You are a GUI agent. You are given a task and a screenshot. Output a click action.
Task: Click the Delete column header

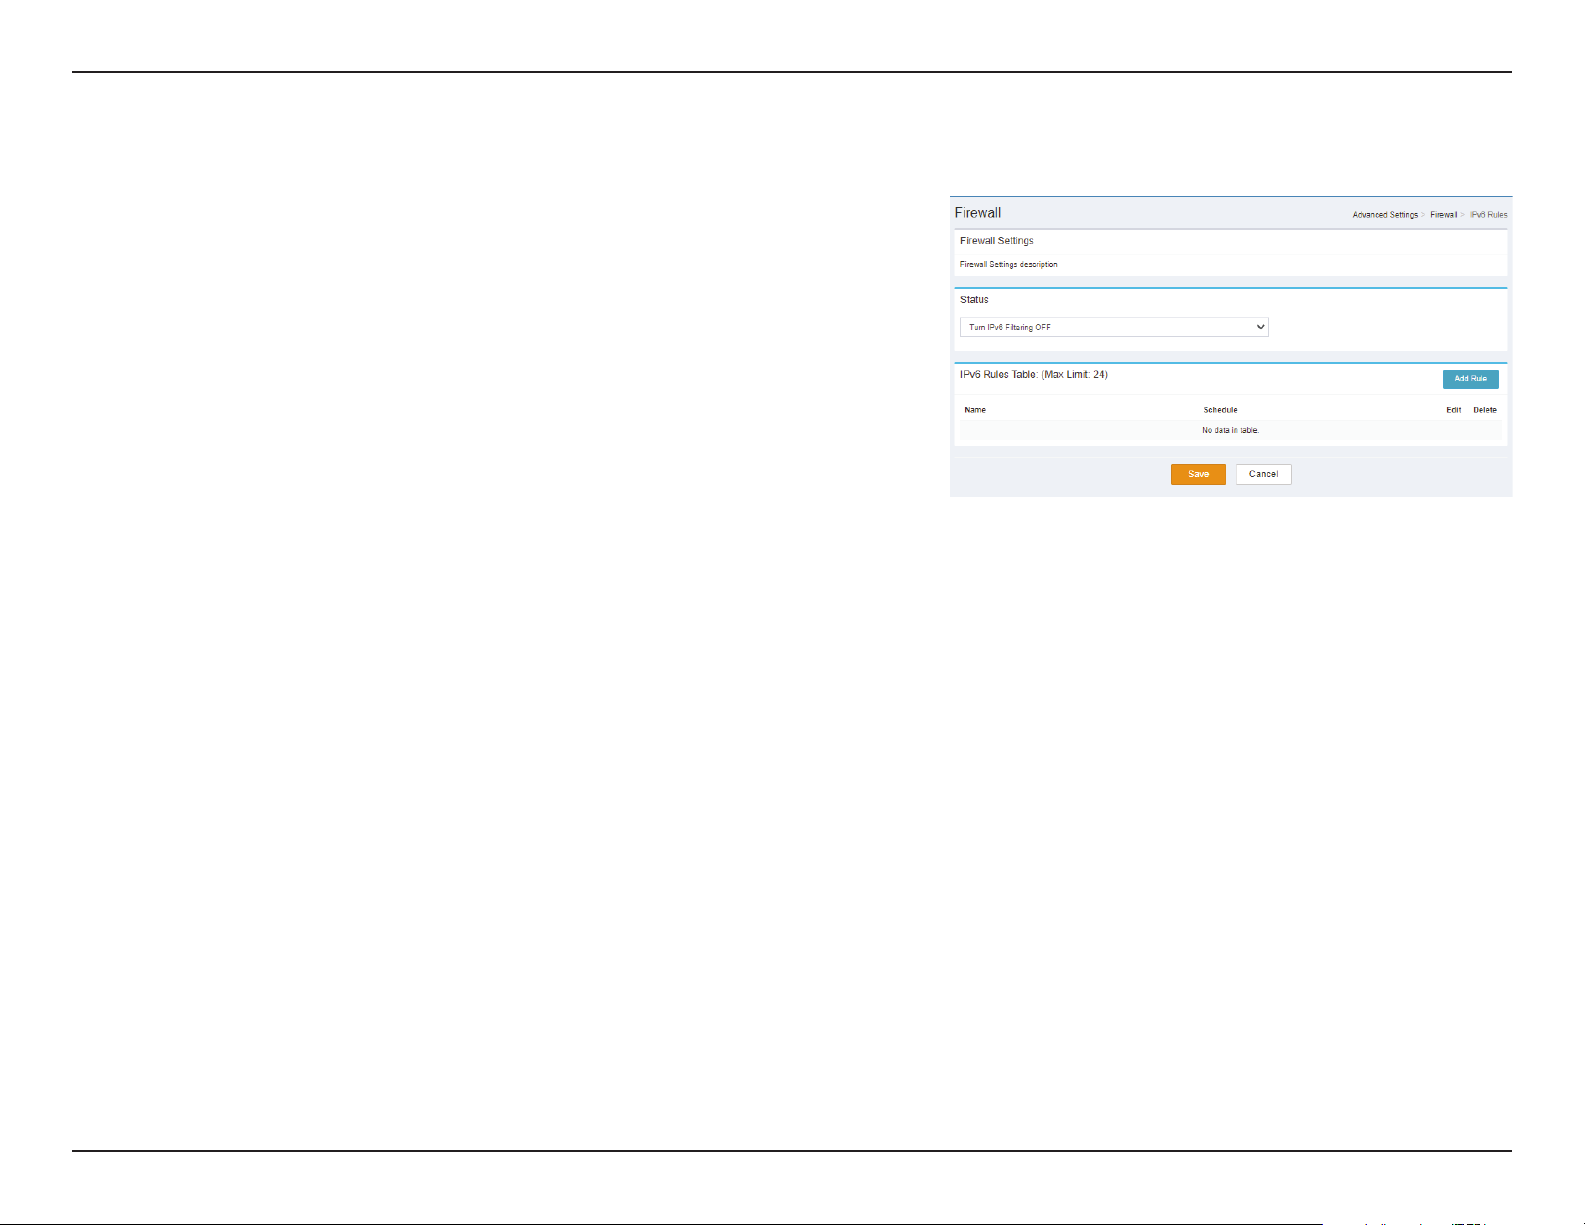click(1485, 410)
